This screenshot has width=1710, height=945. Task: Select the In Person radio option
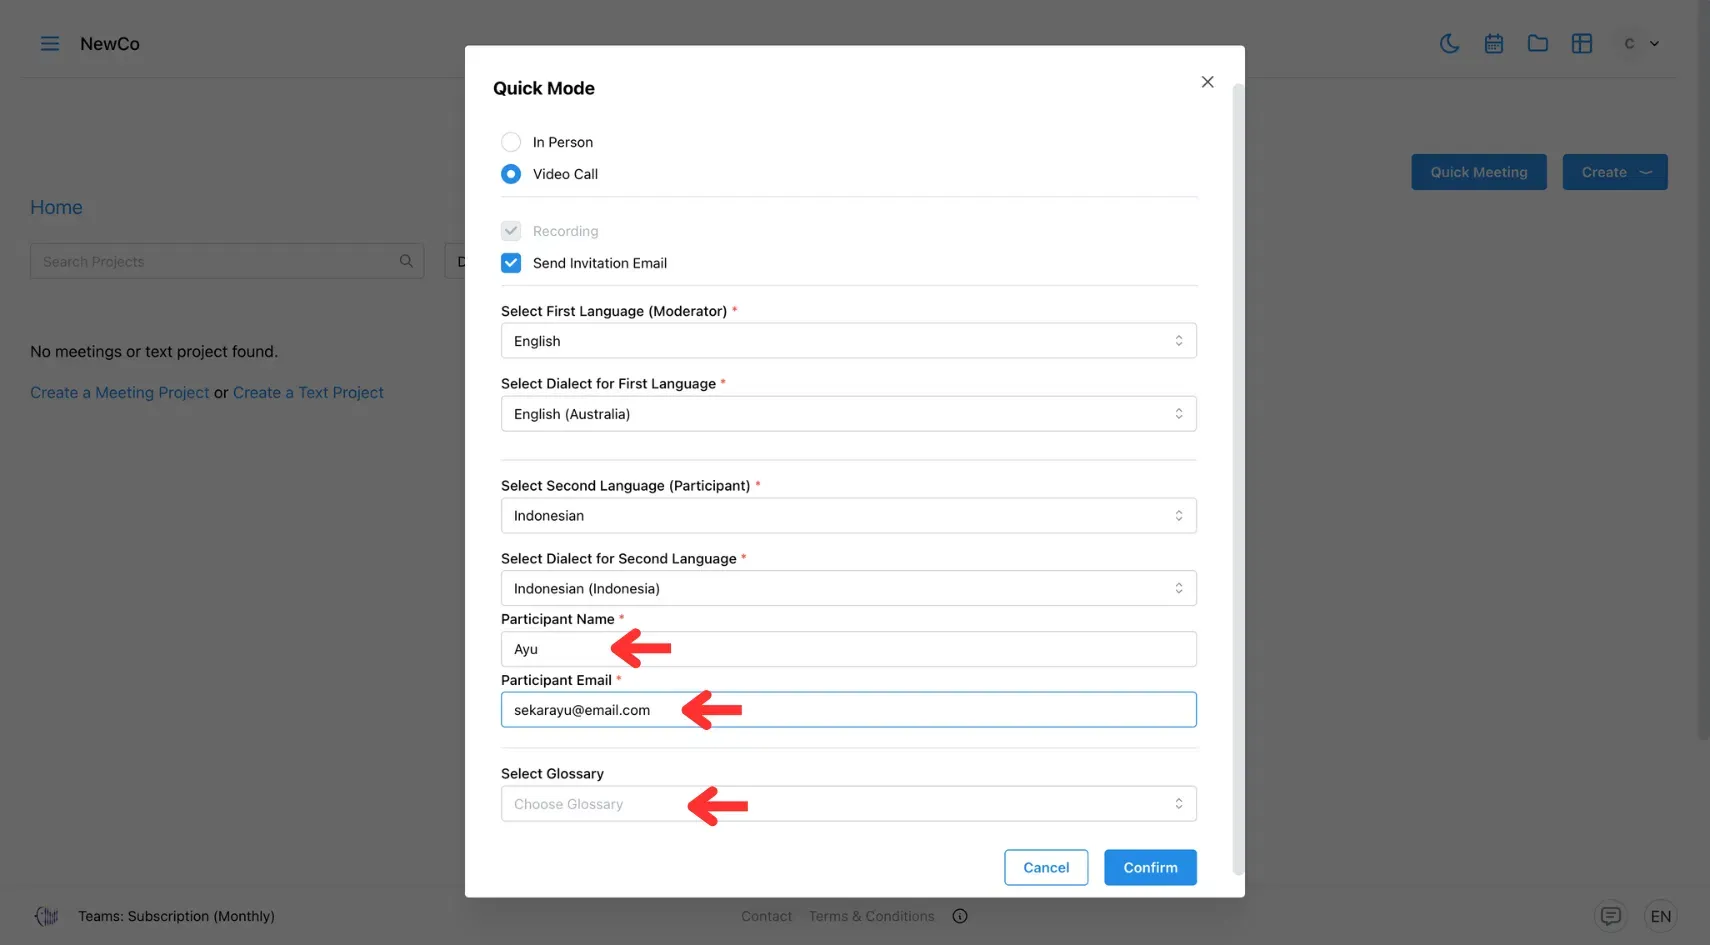coord(511,142)
